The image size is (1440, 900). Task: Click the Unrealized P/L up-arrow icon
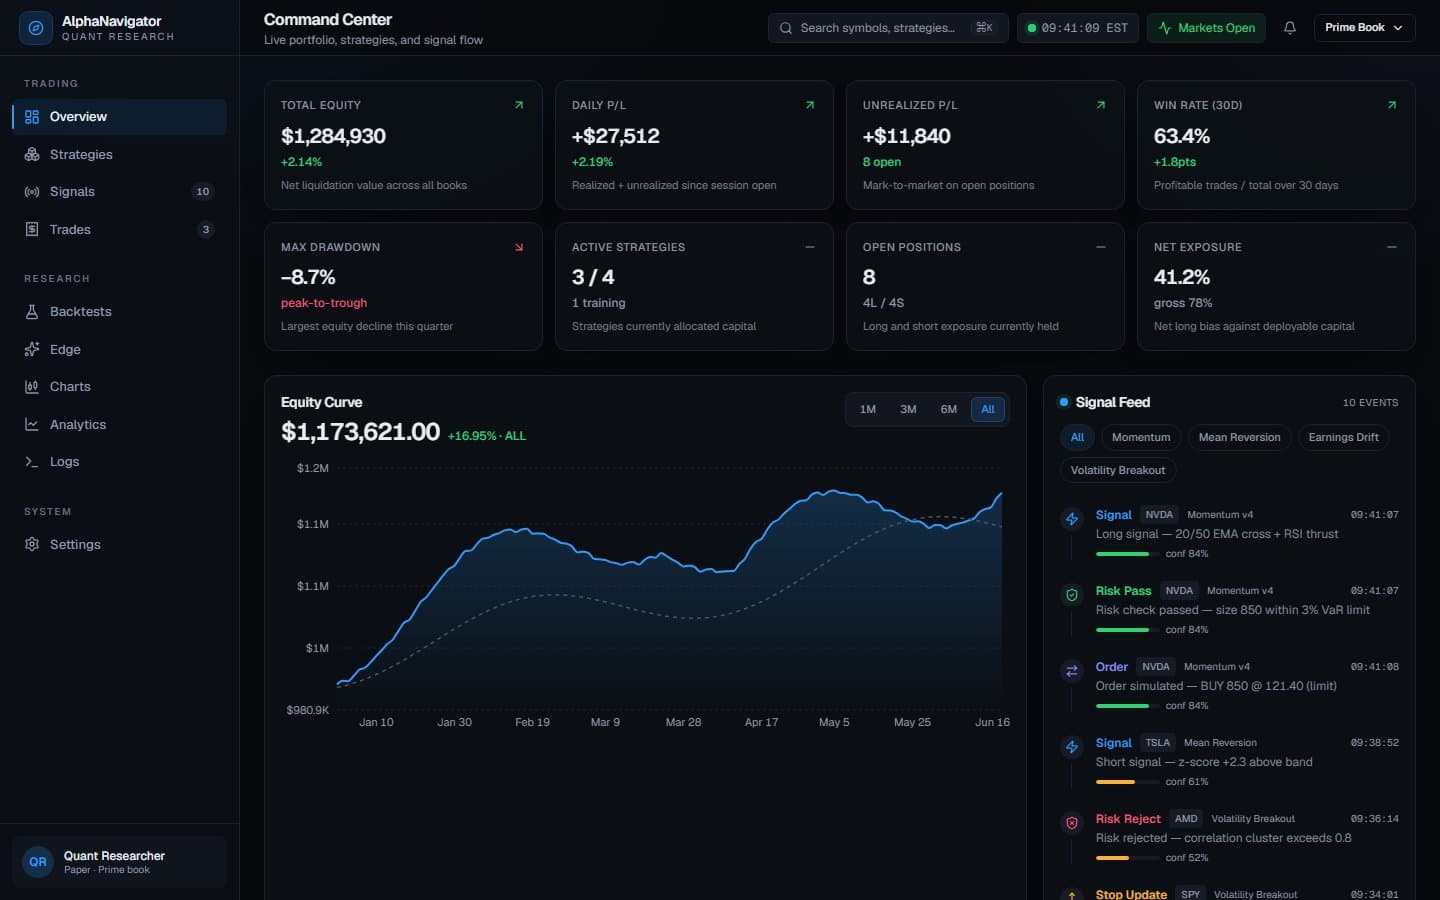coord(1101,105)
